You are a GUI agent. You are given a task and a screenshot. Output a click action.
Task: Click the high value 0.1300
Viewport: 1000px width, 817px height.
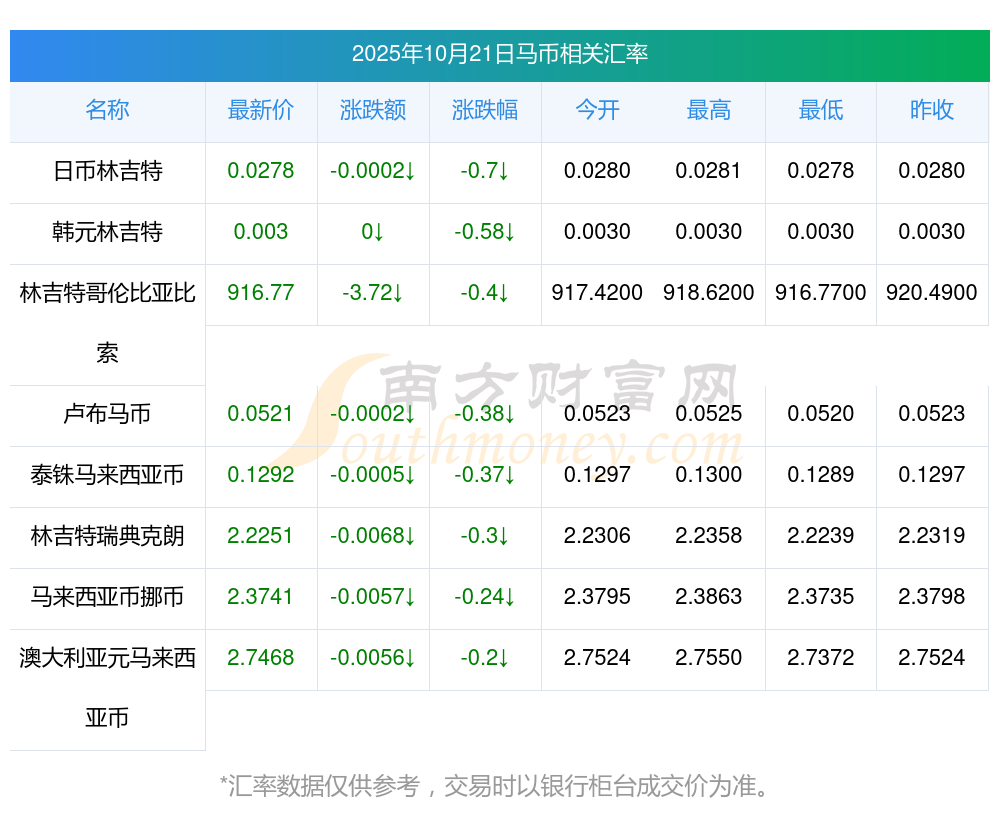pos(709,475)
